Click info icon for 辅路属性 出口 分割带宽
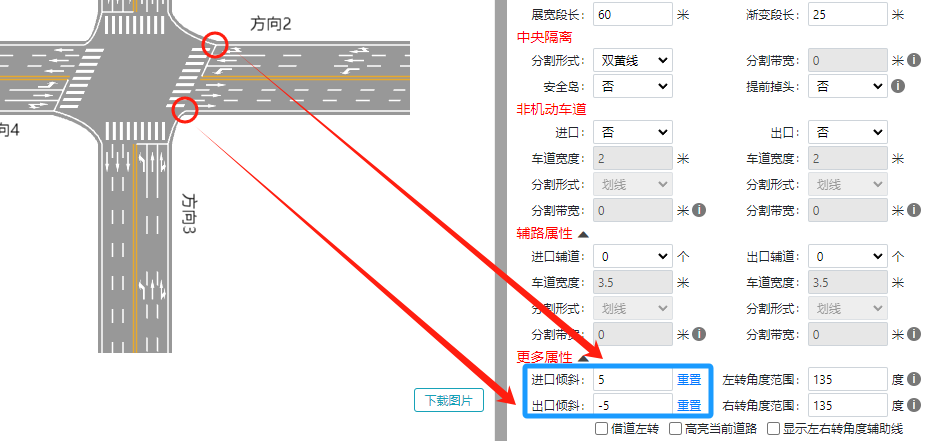 pos(913,333)
